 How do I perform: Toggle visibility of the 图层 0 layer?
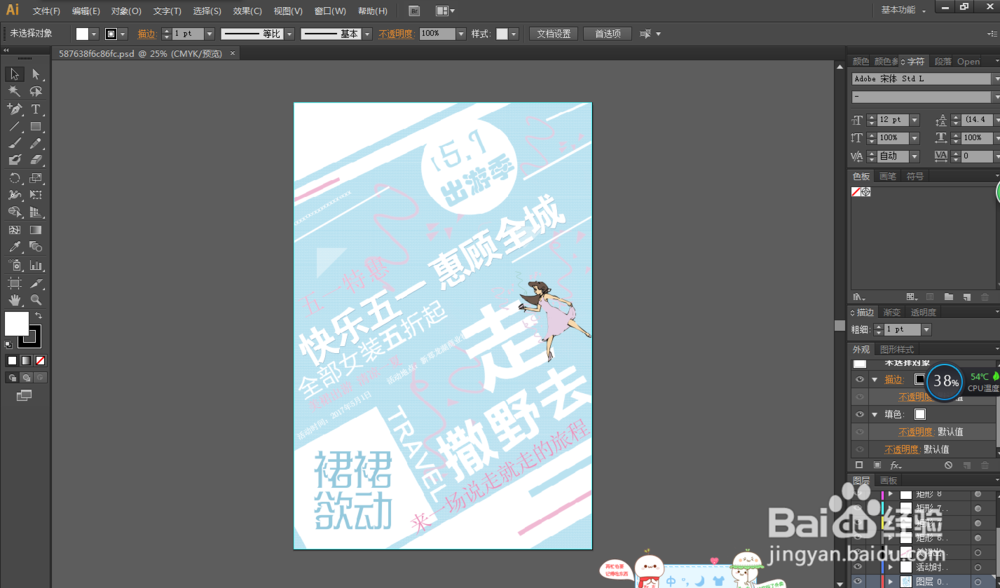(x=858, y=581)
